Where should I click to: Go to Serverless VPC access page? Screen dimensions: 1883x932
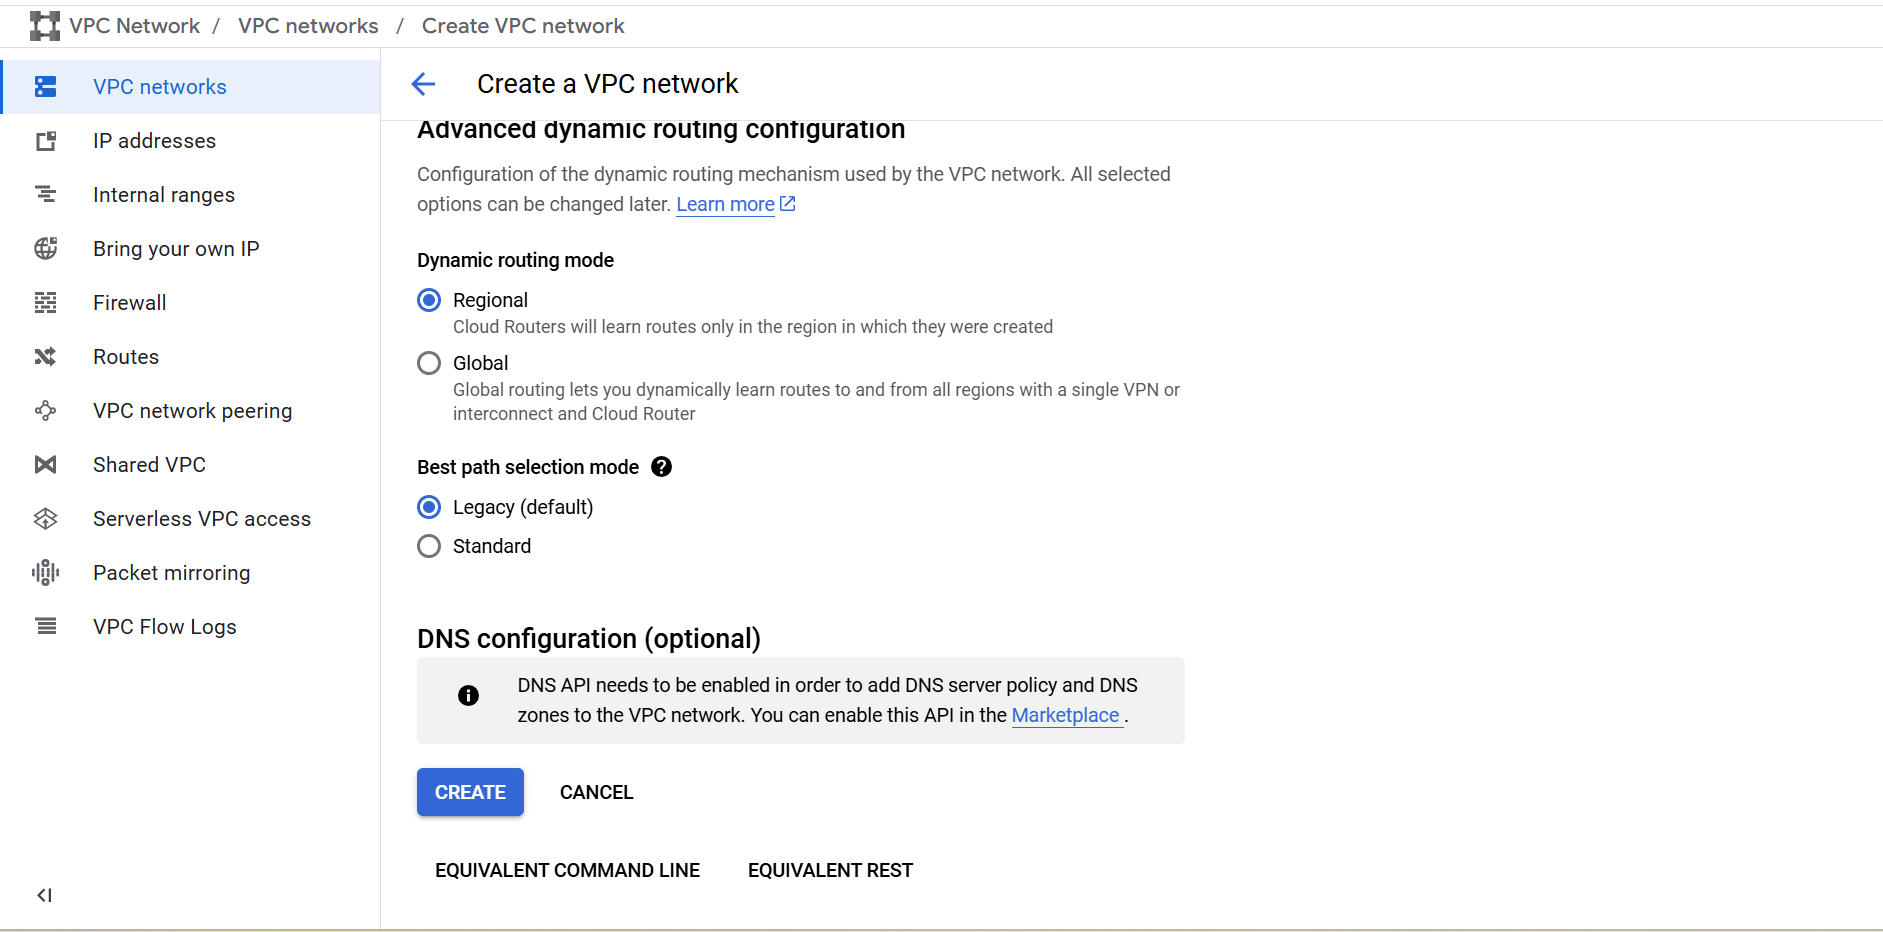coord(201,519)
